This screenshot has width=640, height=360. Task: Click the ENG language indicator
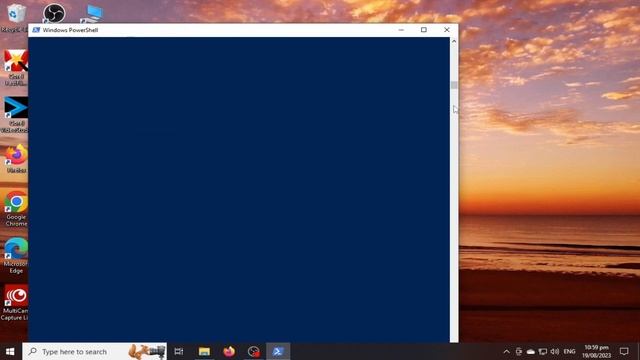(x=569, y=351)
